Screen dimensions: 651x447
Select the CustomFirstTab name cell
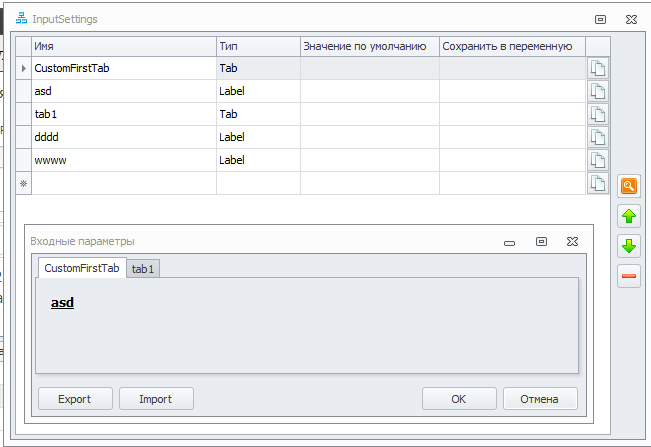tap(124, 68)
